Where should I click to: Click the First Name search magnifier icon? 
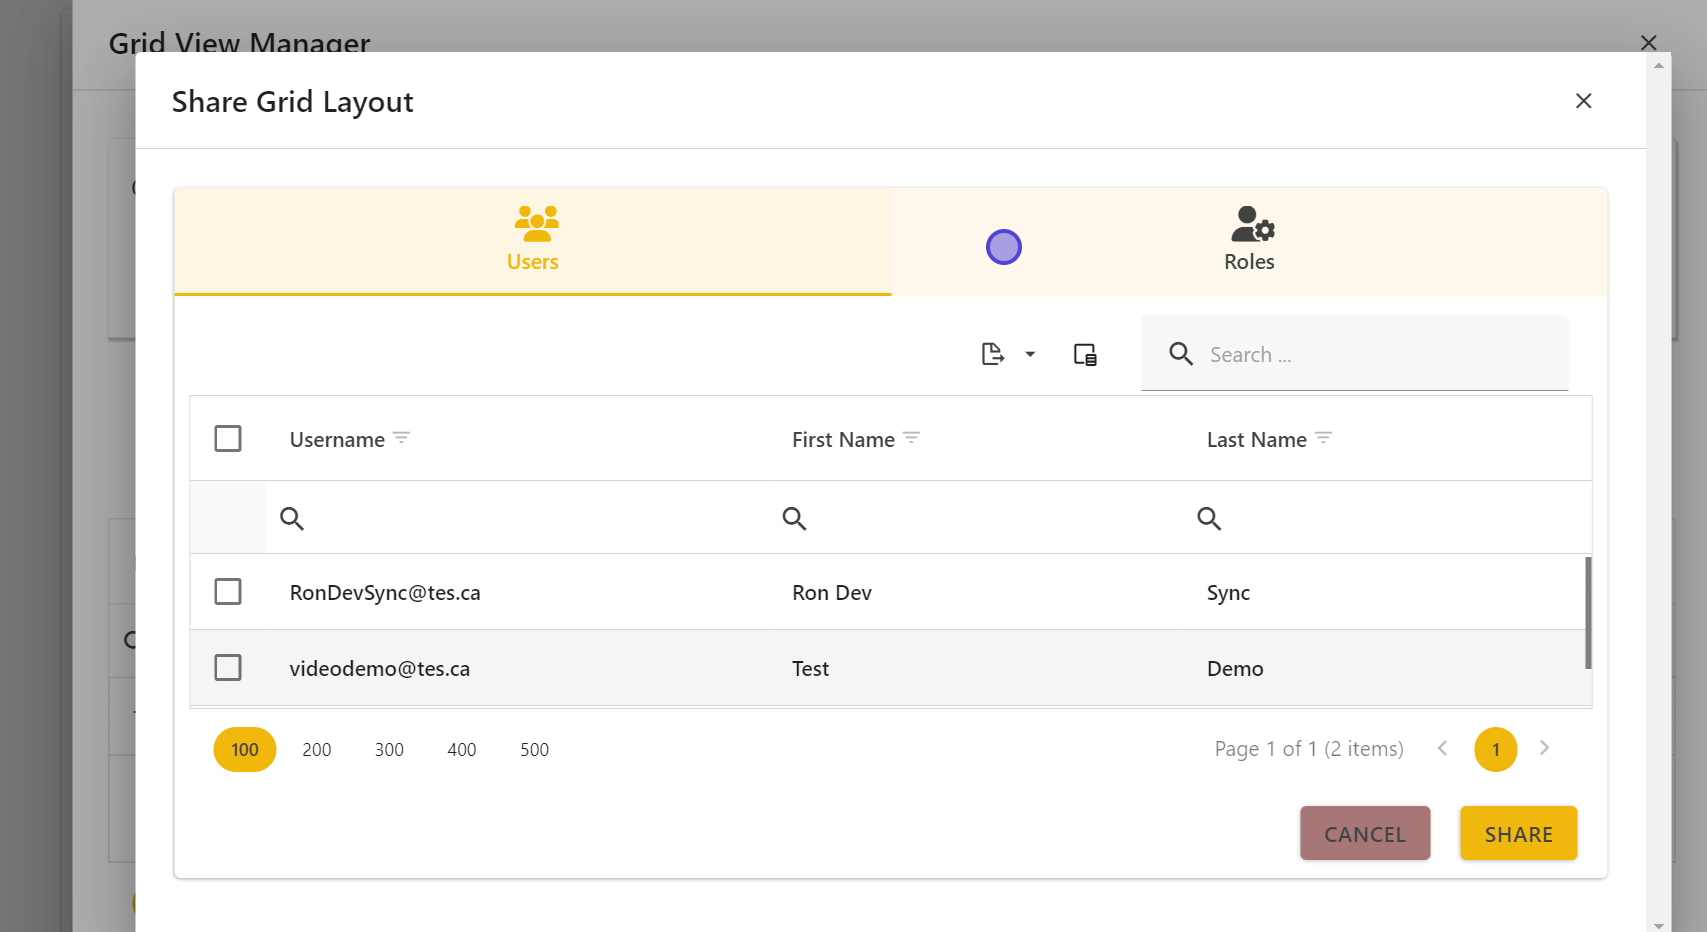794,518
